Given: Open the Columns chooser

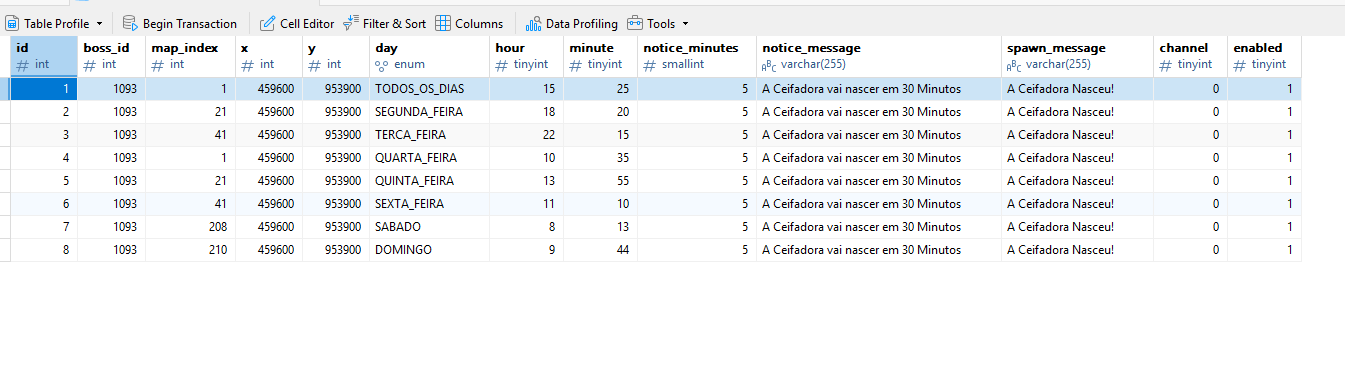Looking at the screenshot, I should 469,23.
